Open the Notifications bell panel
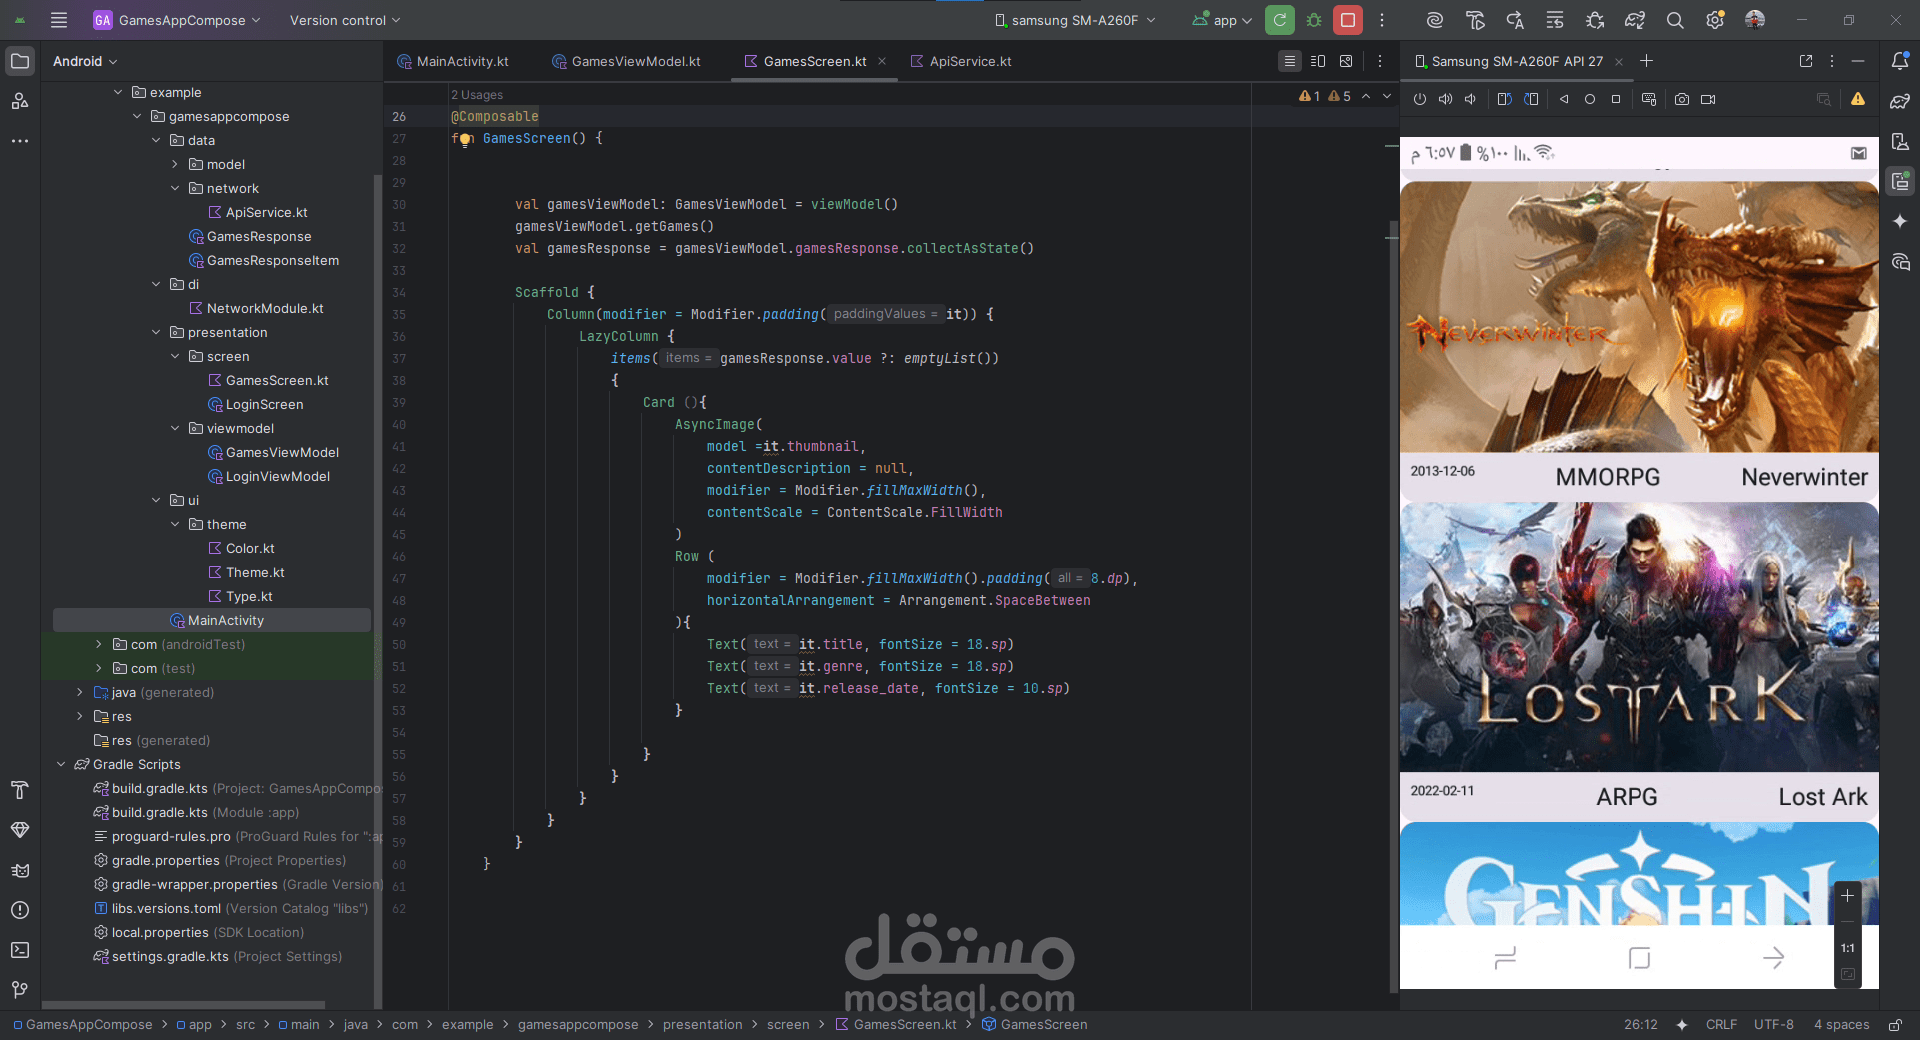The image size is (1920, 1040). (1900, 61)
